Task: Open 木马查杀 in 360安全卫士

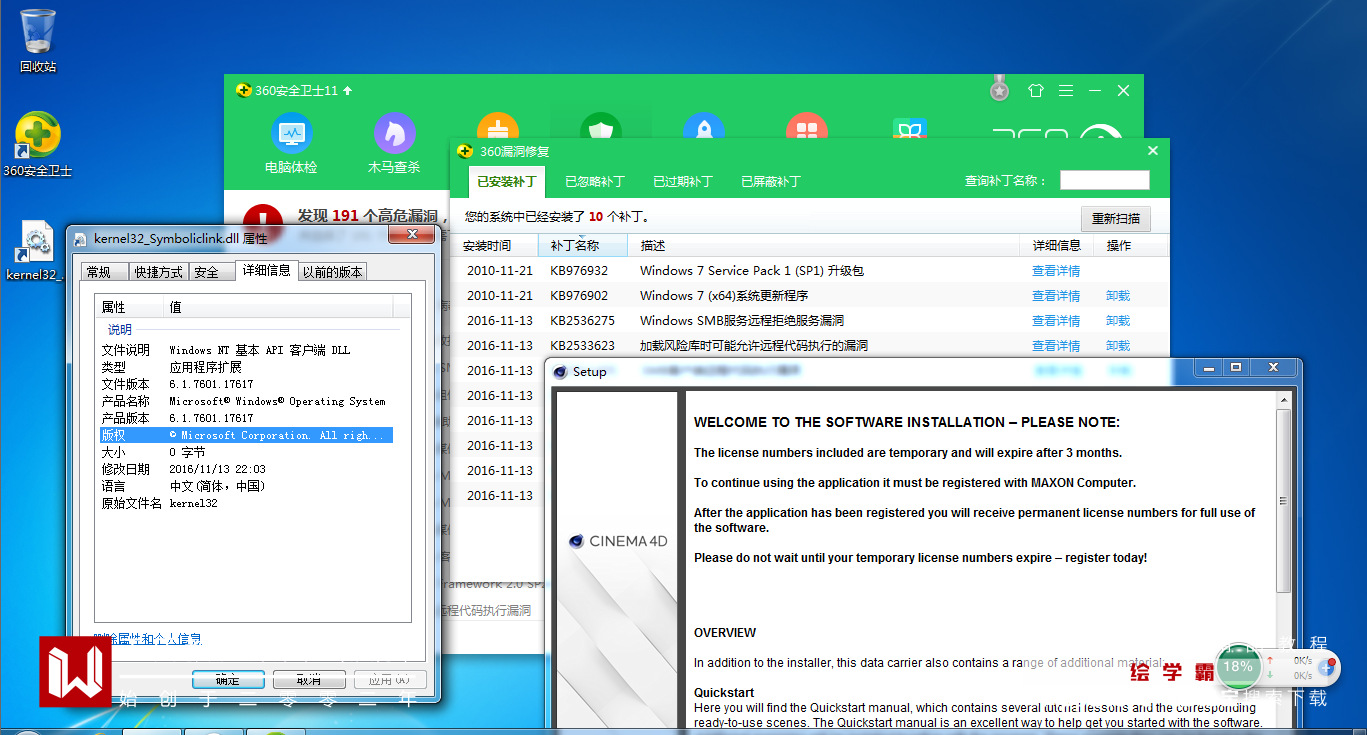Action: click(394, 144)
